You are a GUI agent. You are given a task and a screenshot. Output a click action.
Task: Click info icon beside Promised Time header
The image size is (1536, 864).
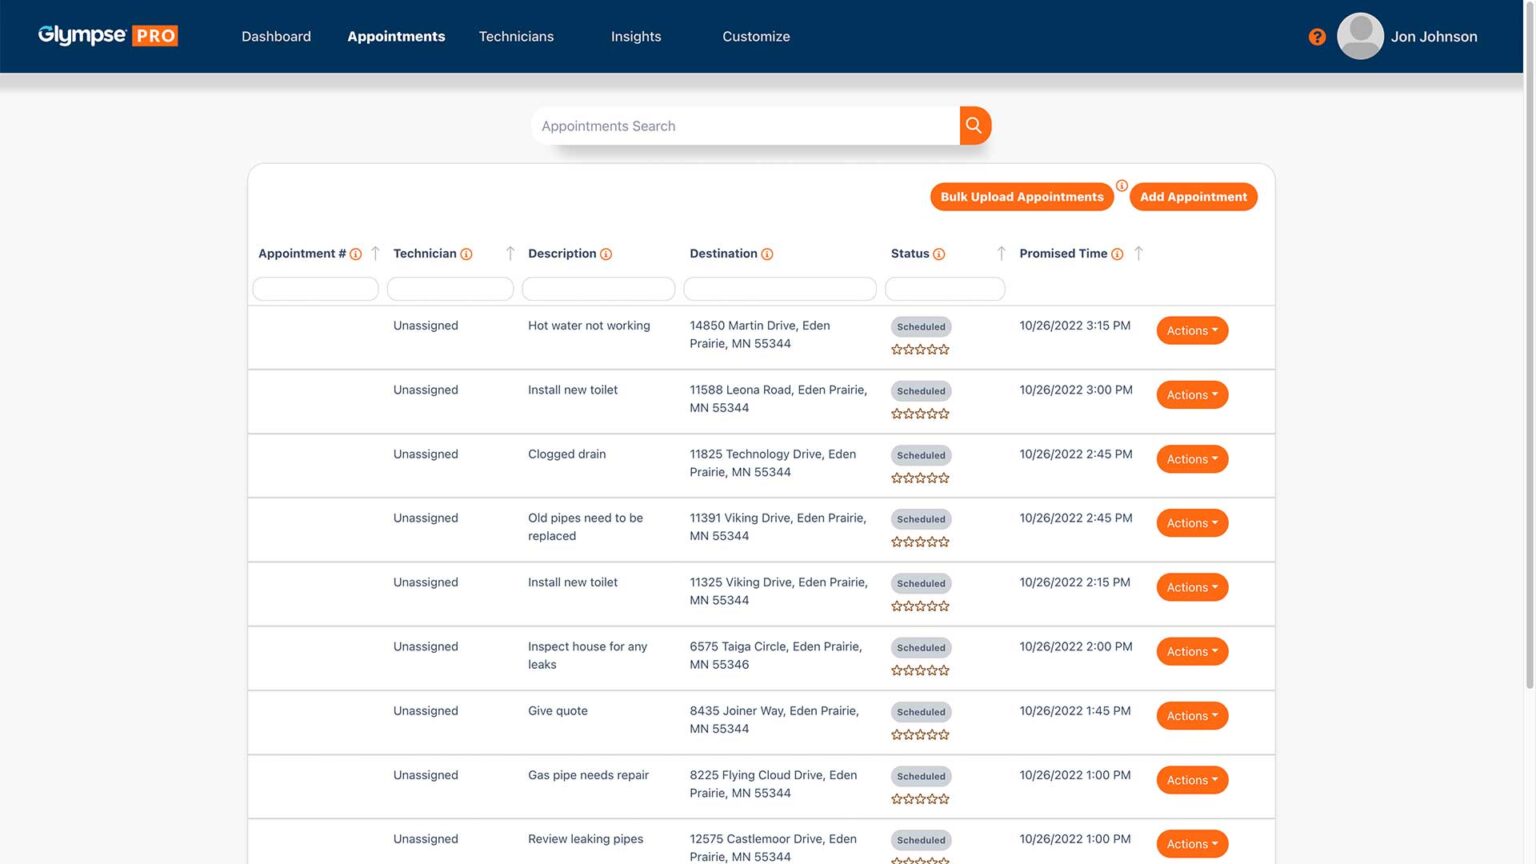(x=1117, y=254)
